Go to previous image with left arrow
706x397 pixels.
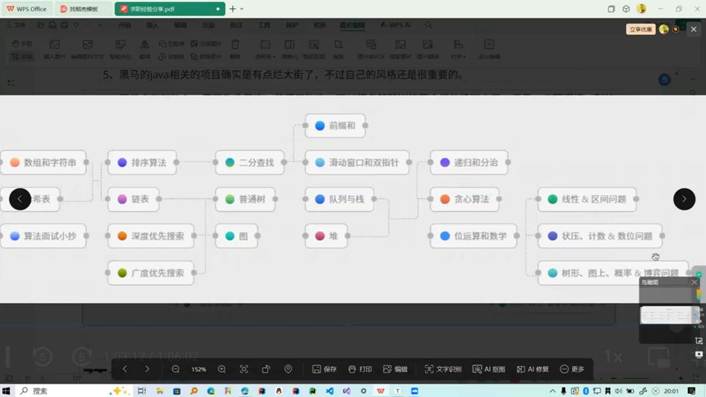[x=20, y=199]
